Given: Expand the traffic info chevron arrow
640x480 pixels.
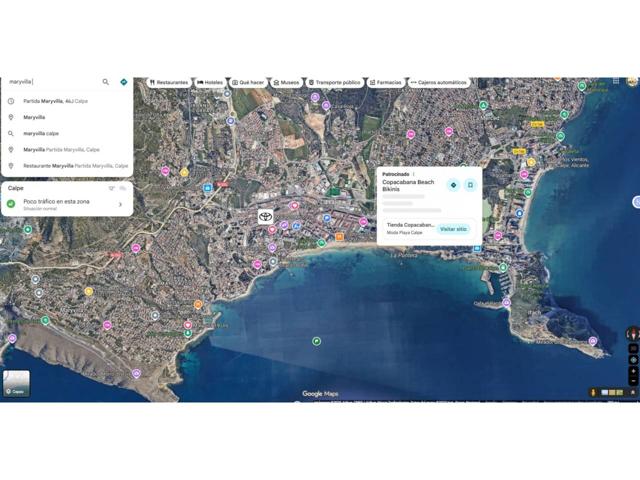Looking at the screenshot, I should pos(120,204).
